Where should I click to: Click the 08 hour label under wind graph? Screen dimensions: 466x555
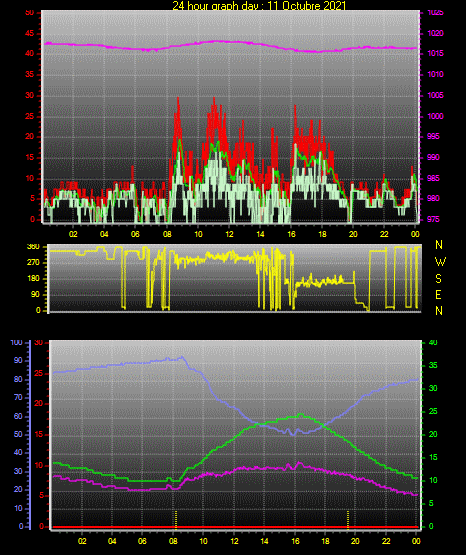[x=167, y=234]
